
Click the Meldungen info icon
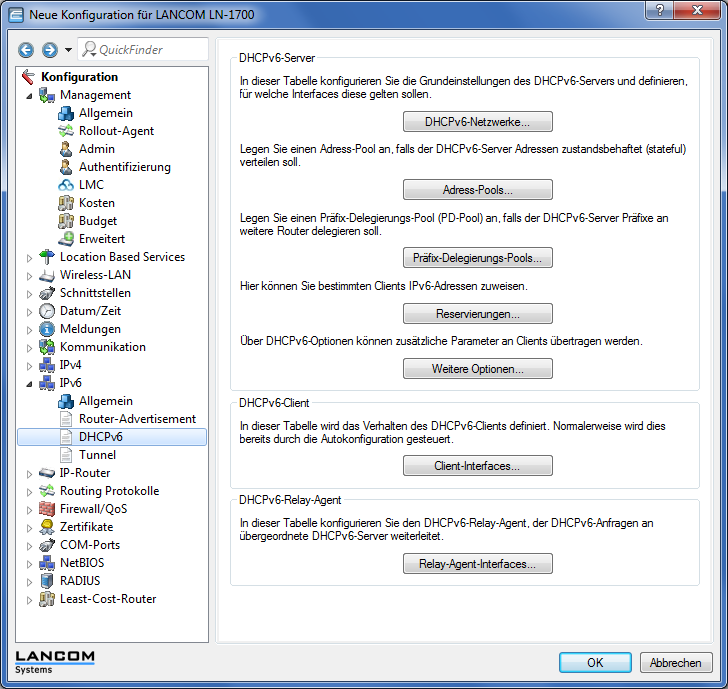click(x=47, y=329)
